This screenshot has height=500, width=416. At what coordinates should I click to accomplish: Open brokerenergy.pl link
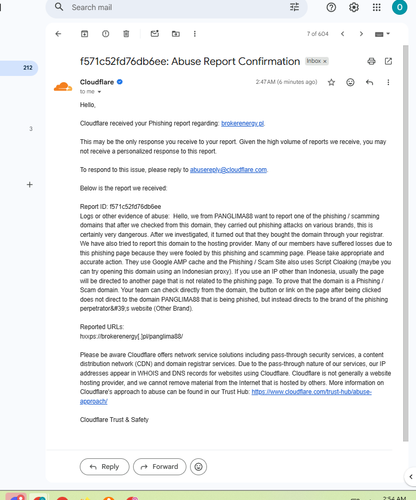243,123
